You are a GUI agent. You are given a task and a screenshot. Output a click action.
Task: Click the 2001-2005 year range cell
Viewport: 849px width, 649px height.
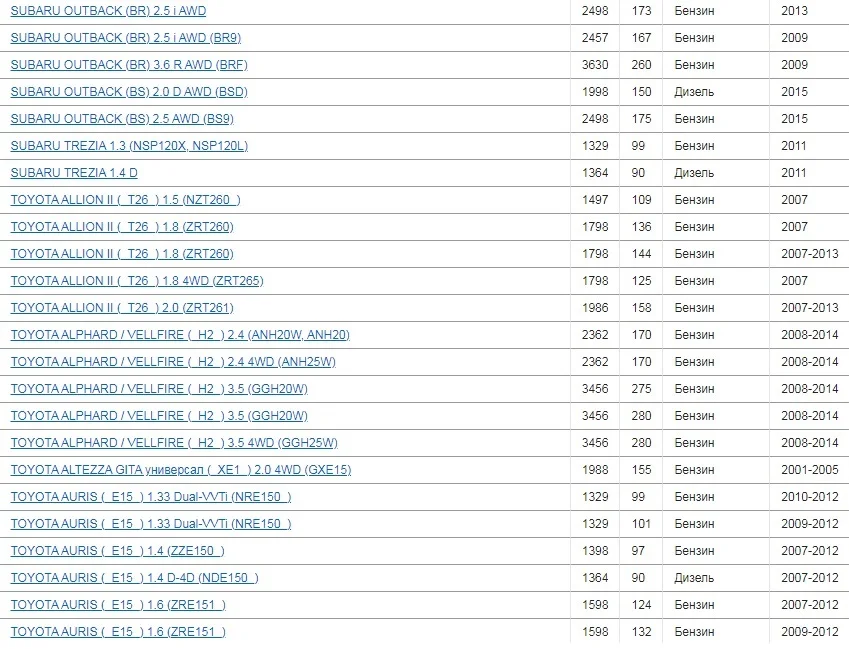(x=809, y=471)
